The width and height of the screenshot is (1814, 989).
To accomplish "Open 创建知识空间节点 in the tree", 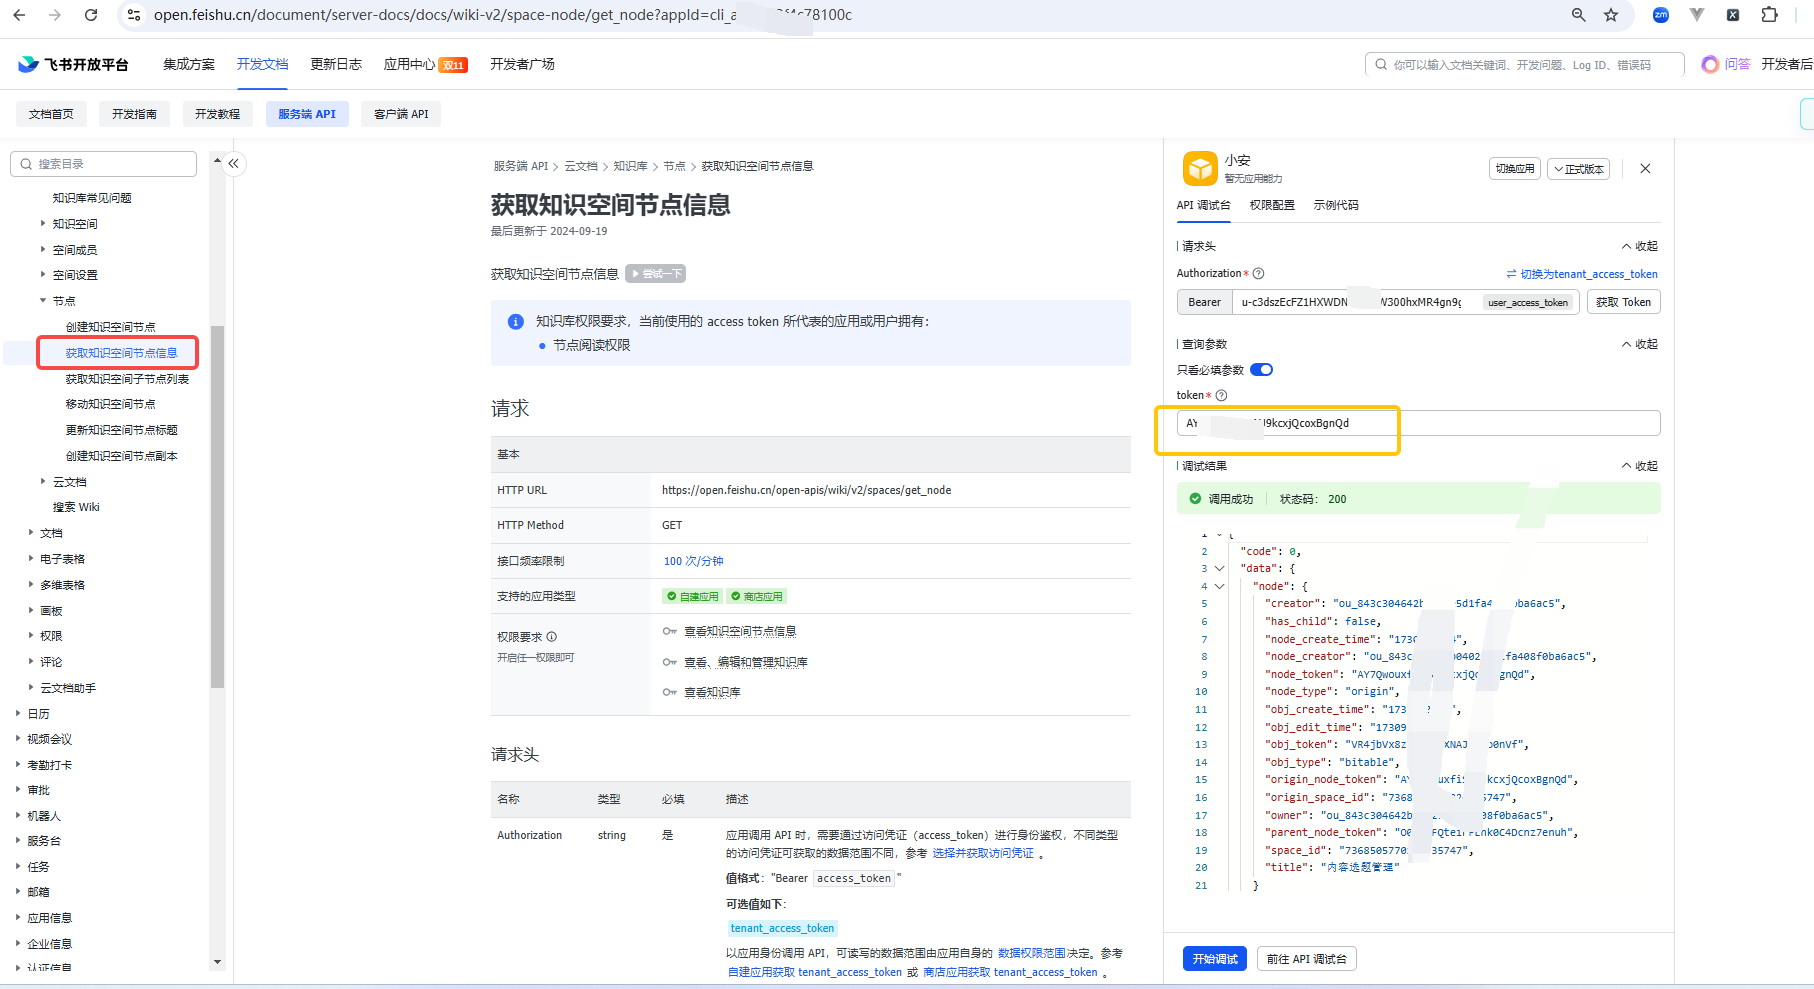I will click(x=111, y=327).
